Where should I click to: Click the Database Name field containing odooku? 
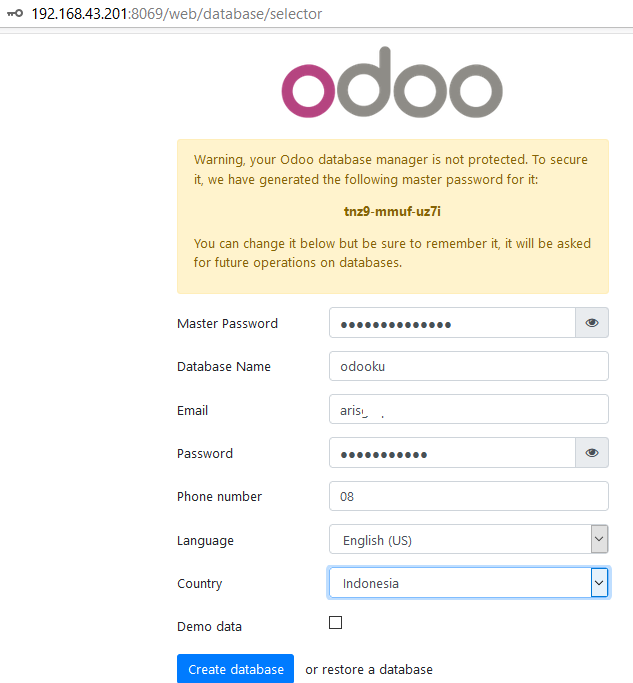(x=469, y=366)
